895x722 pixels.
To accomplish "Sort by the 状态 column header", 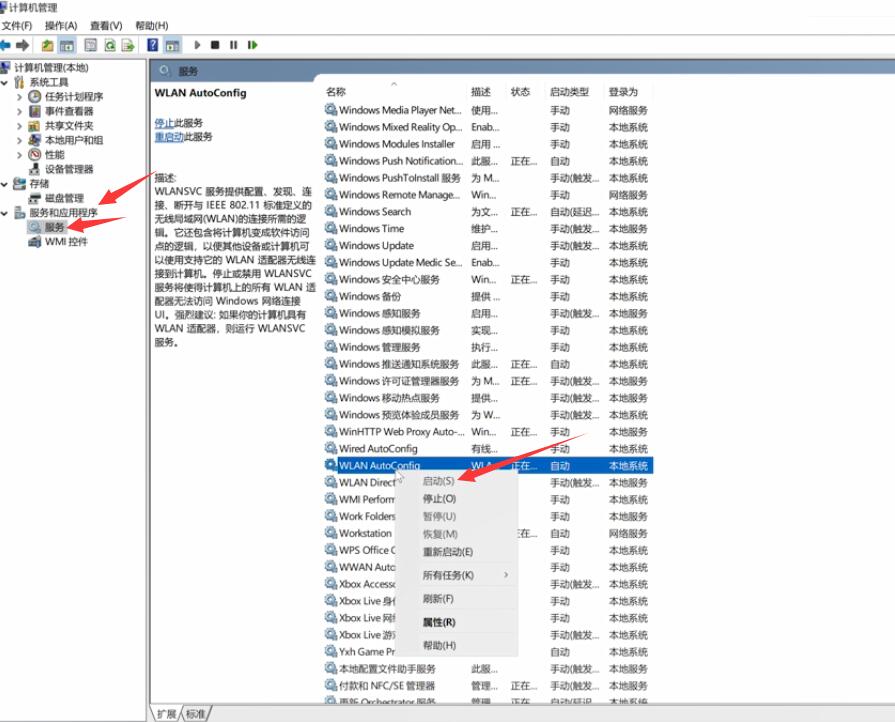I will 520,91.
